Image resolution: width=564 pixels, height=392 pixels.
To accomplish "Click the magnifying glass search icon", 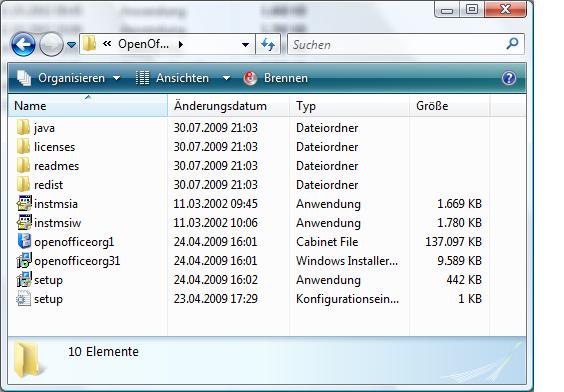I will (x=513, y=44).
